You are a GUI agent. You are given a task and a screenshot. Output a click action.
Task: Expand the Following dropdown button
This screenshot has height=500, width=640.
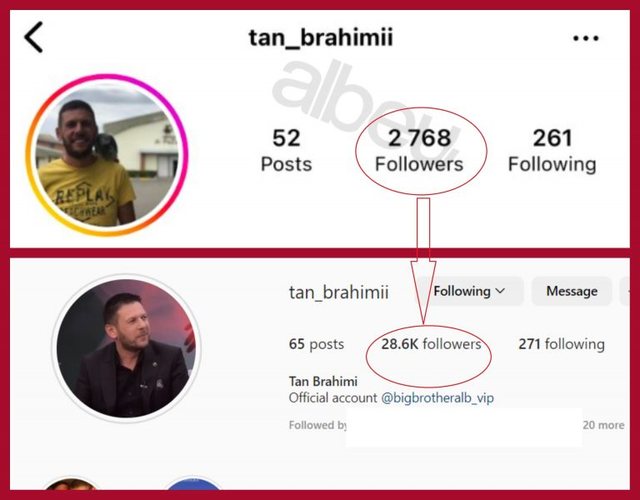coord(469,291)
